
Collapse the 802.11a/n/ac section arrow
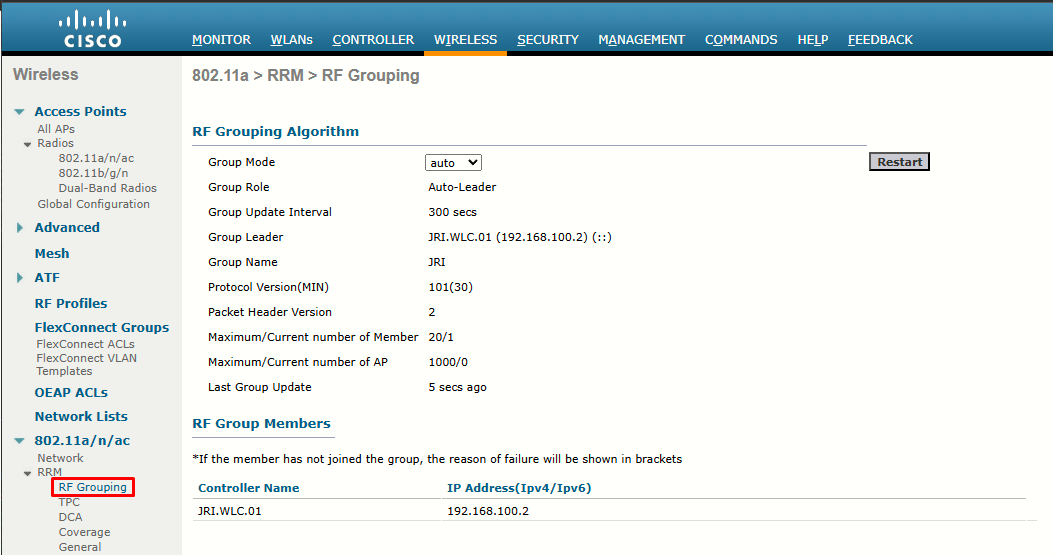19,441
